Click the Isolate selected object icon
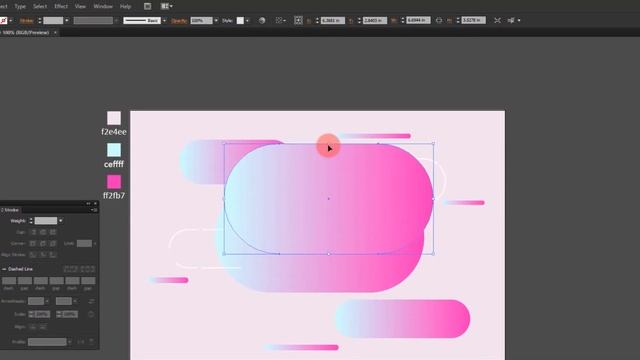Viewport: 640px width, 360px height. pyautogui.click(x=497, y=20)
